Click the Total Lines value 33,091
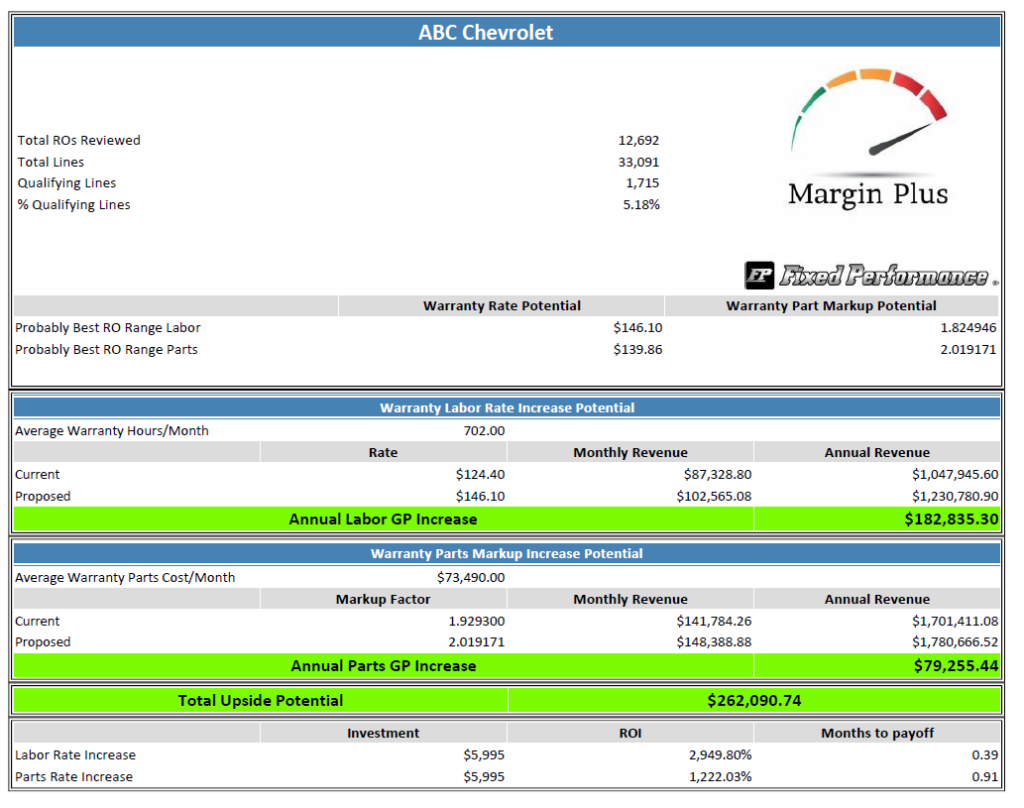This screenshot has height=808, width=1024. click(x=639, y=162)
